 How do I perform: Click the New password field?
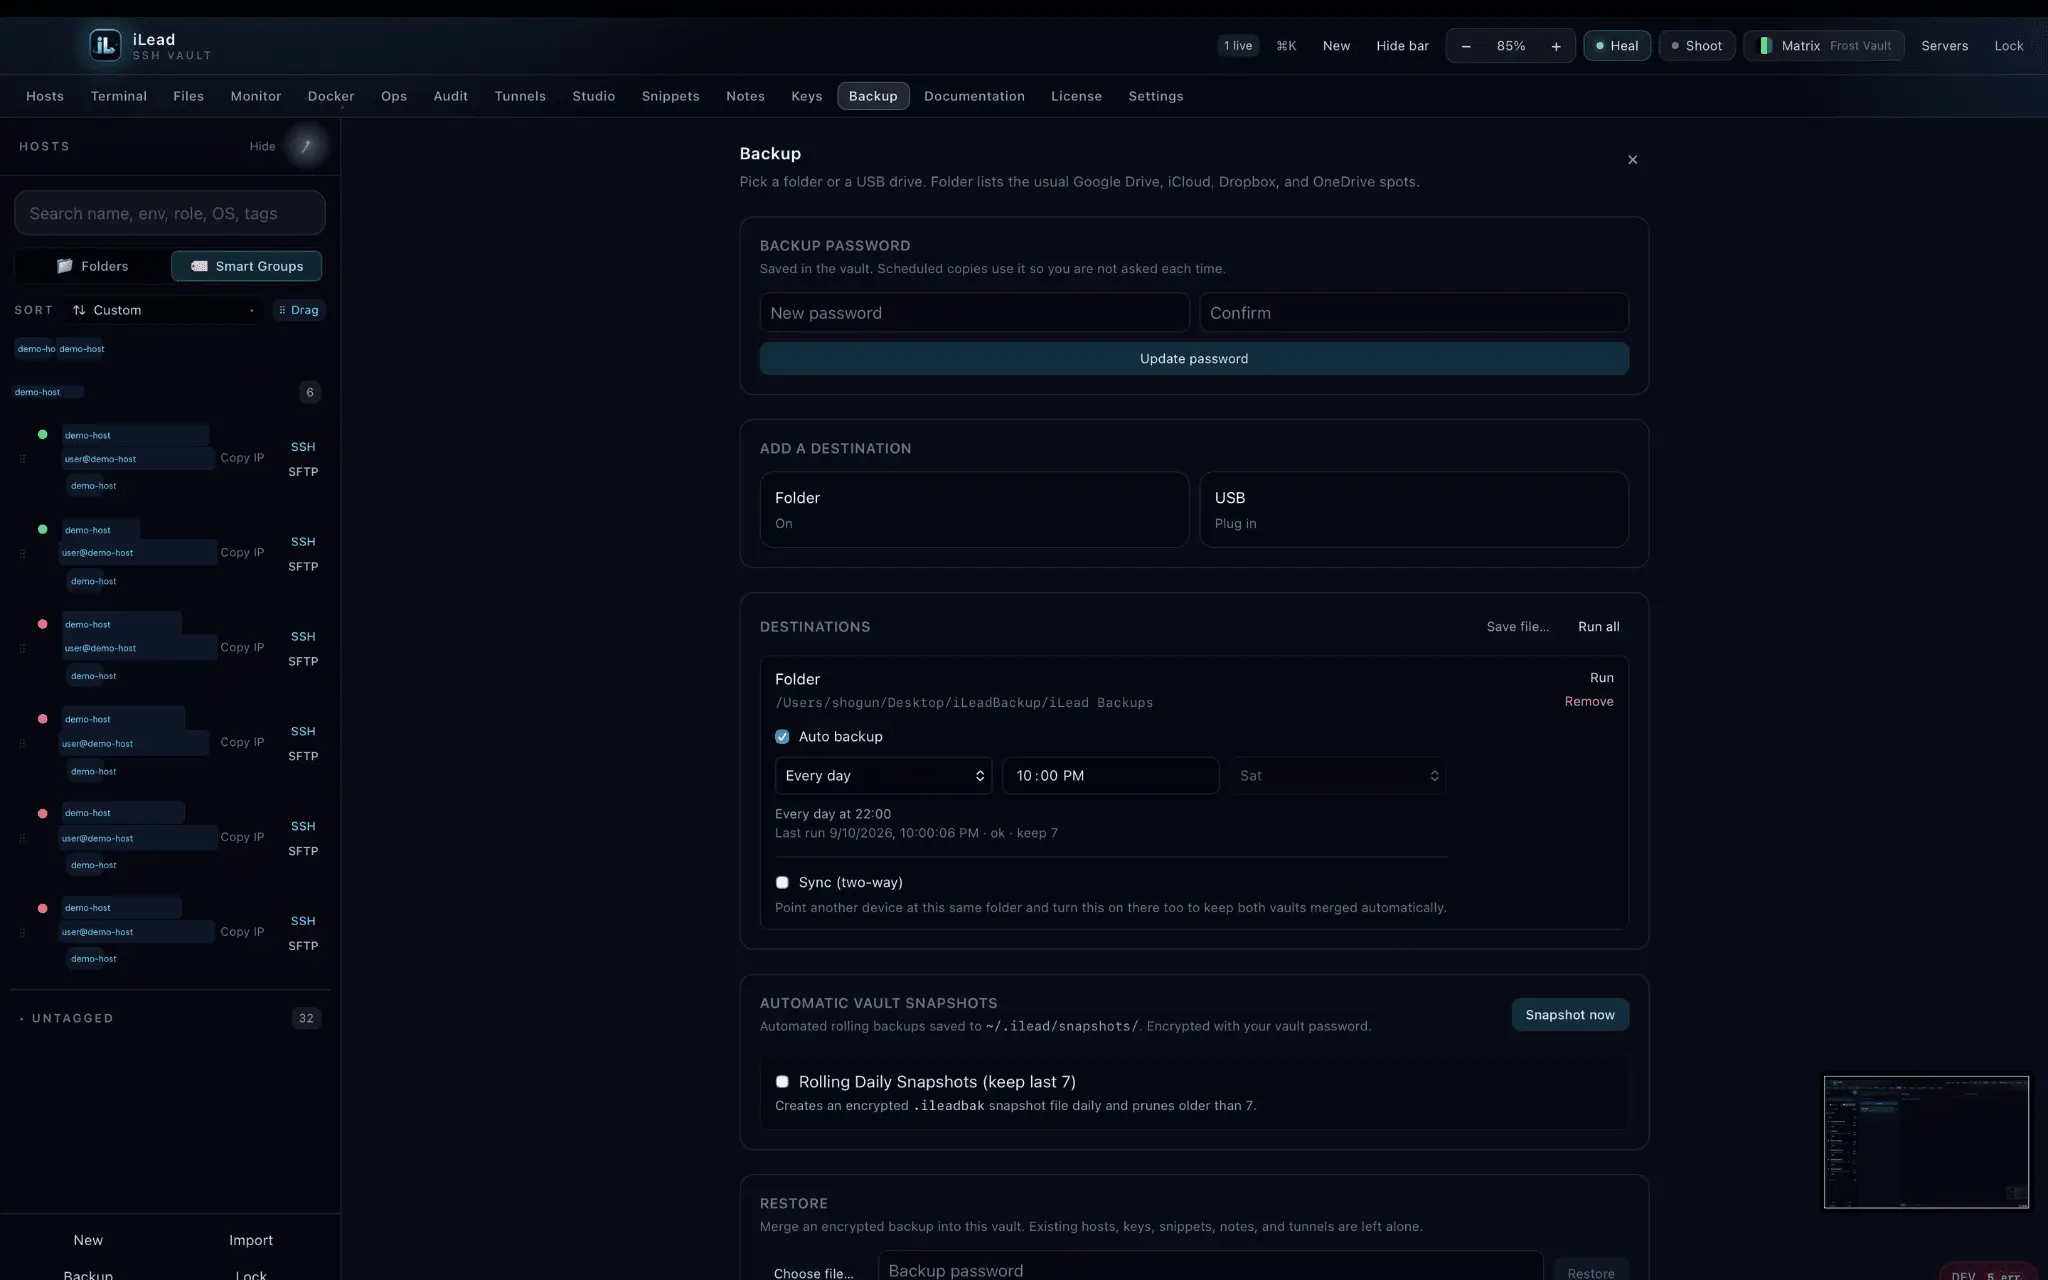[x=974, y=313]
